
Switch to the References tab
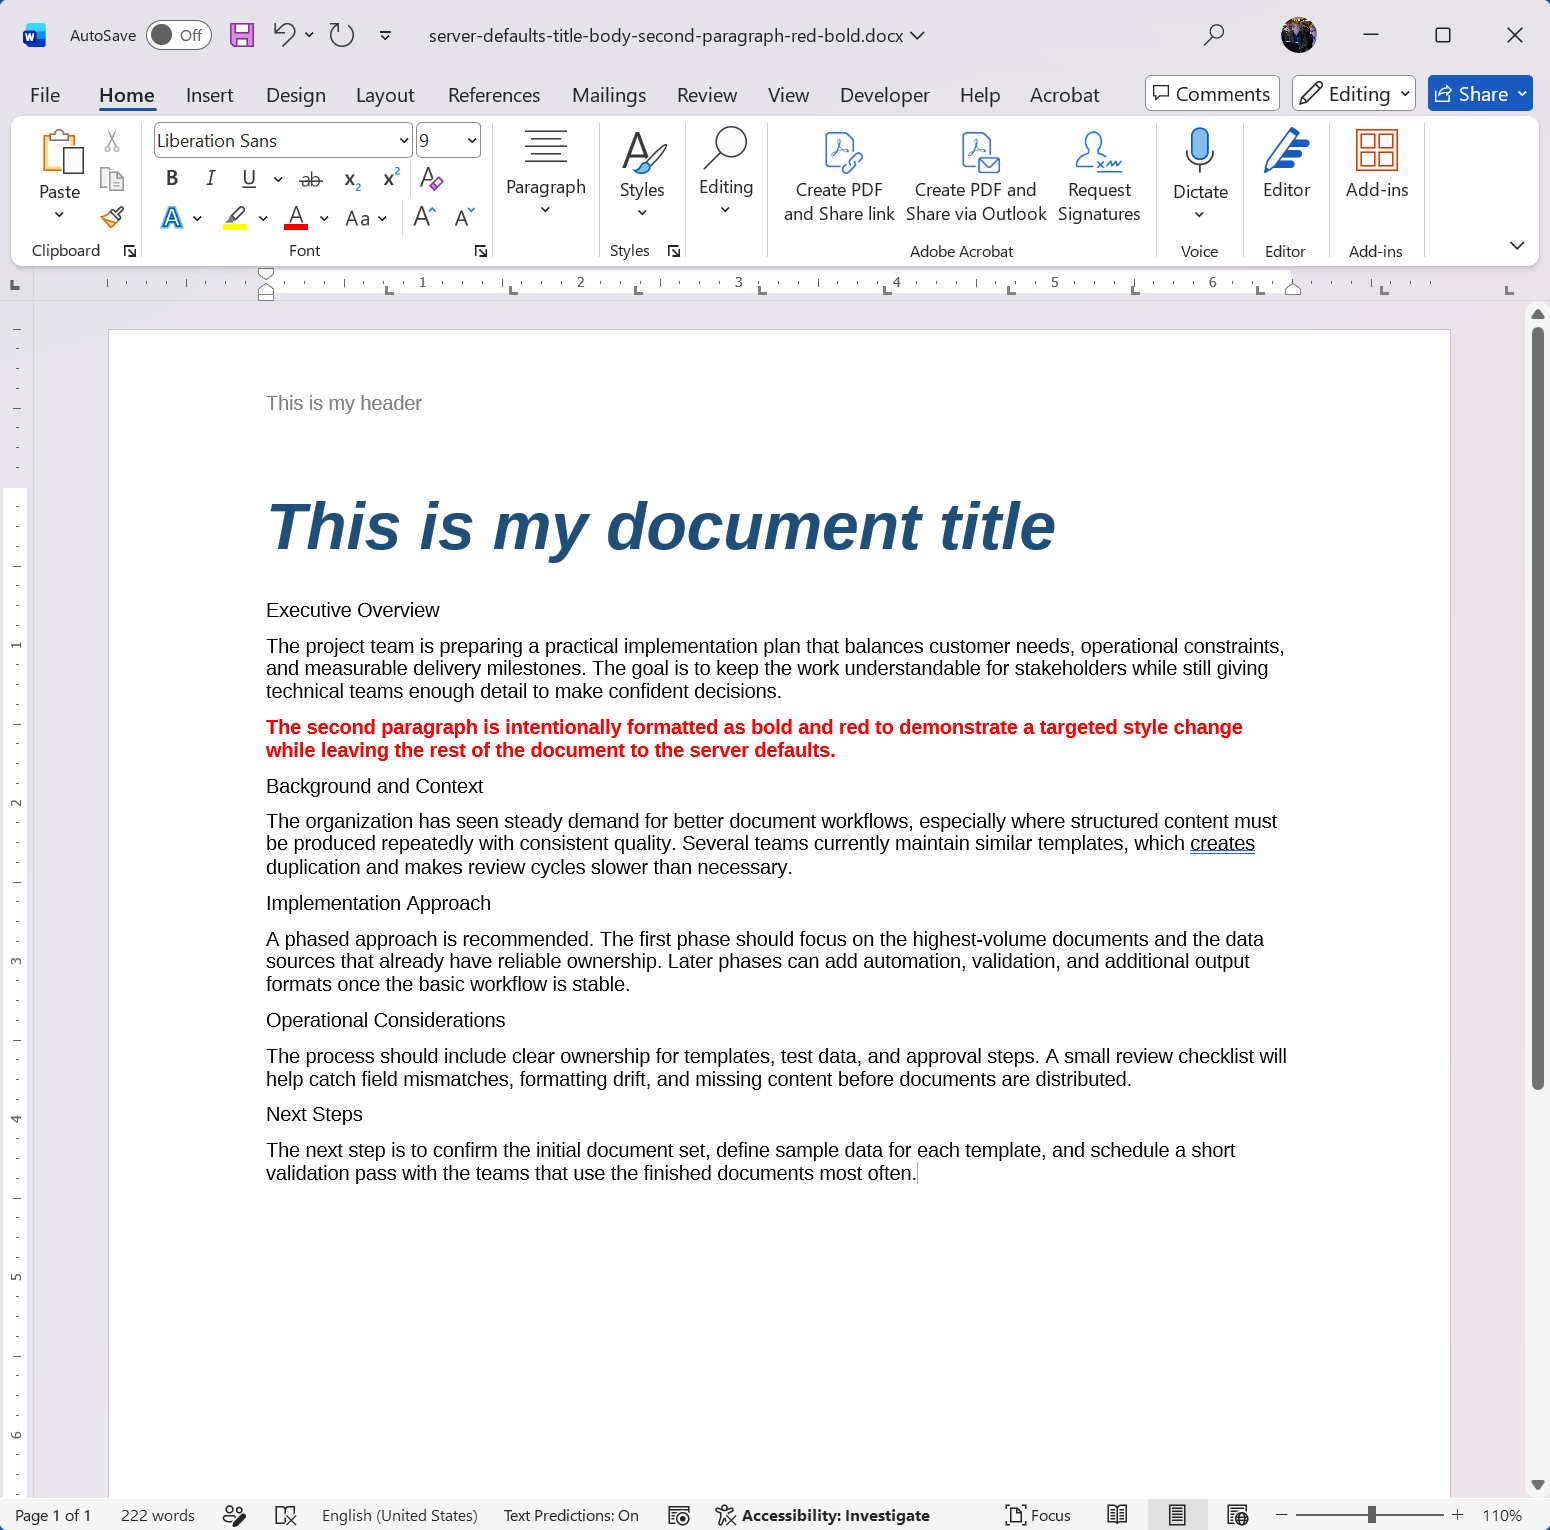[494, 95]
